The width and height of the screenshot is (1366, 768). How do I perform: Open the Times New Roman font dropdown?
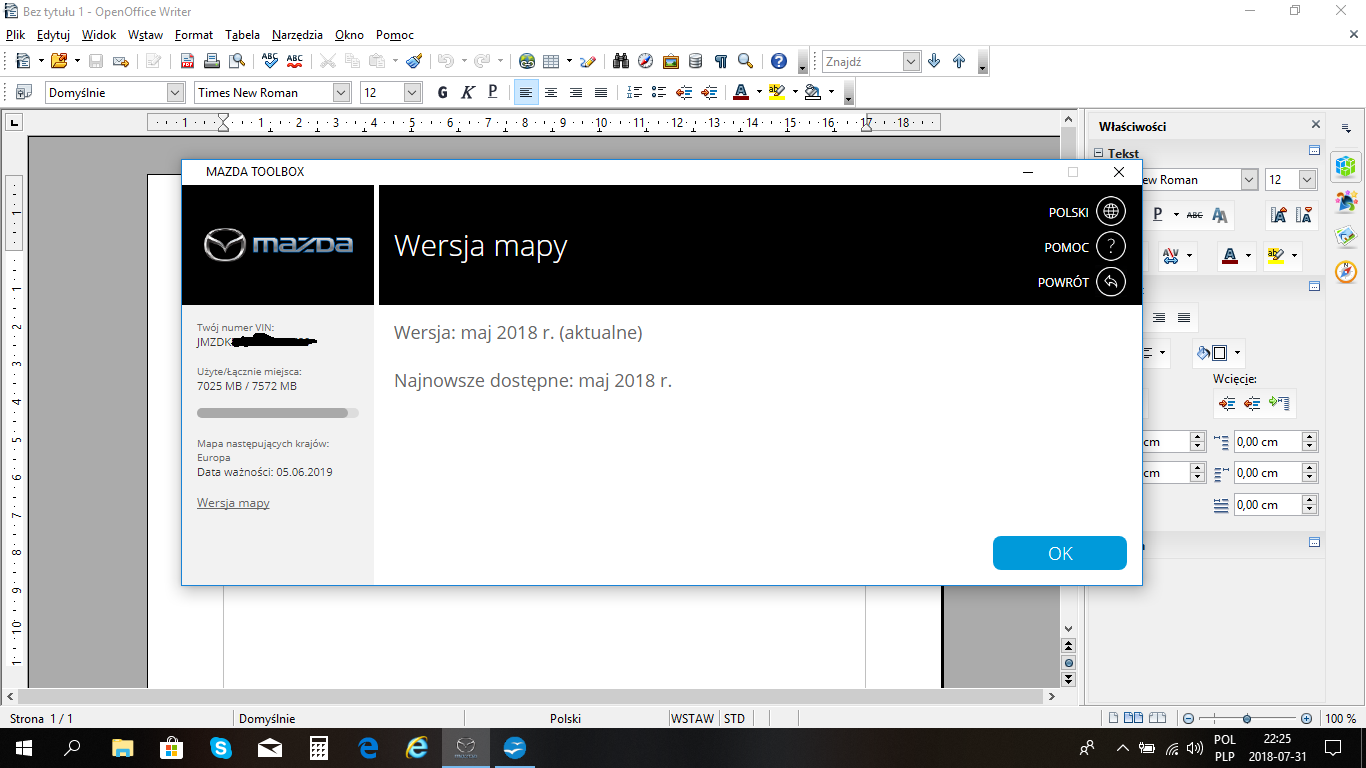[x=341, y=92]
